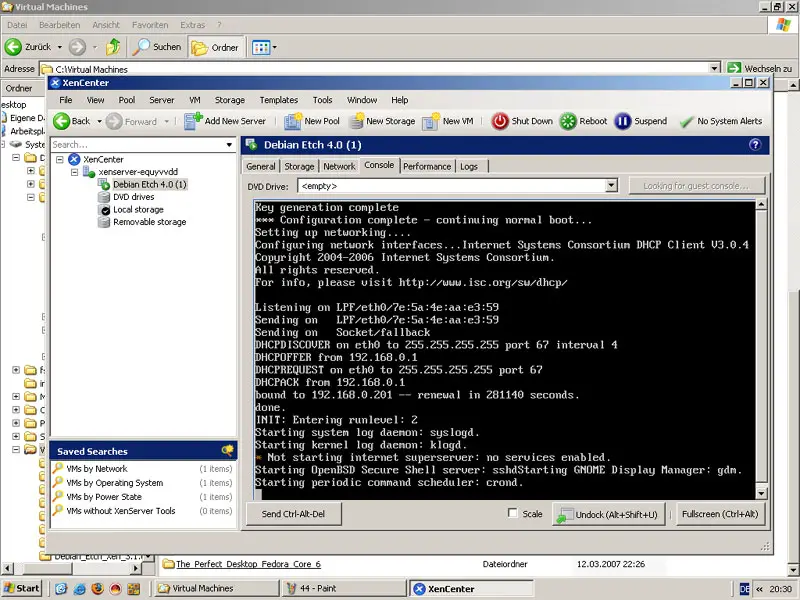This screenshot has height=600, width=800.
Task: Click the Fullscreen (Ctrl+Alt) button
Action: (x=720, y=514)
